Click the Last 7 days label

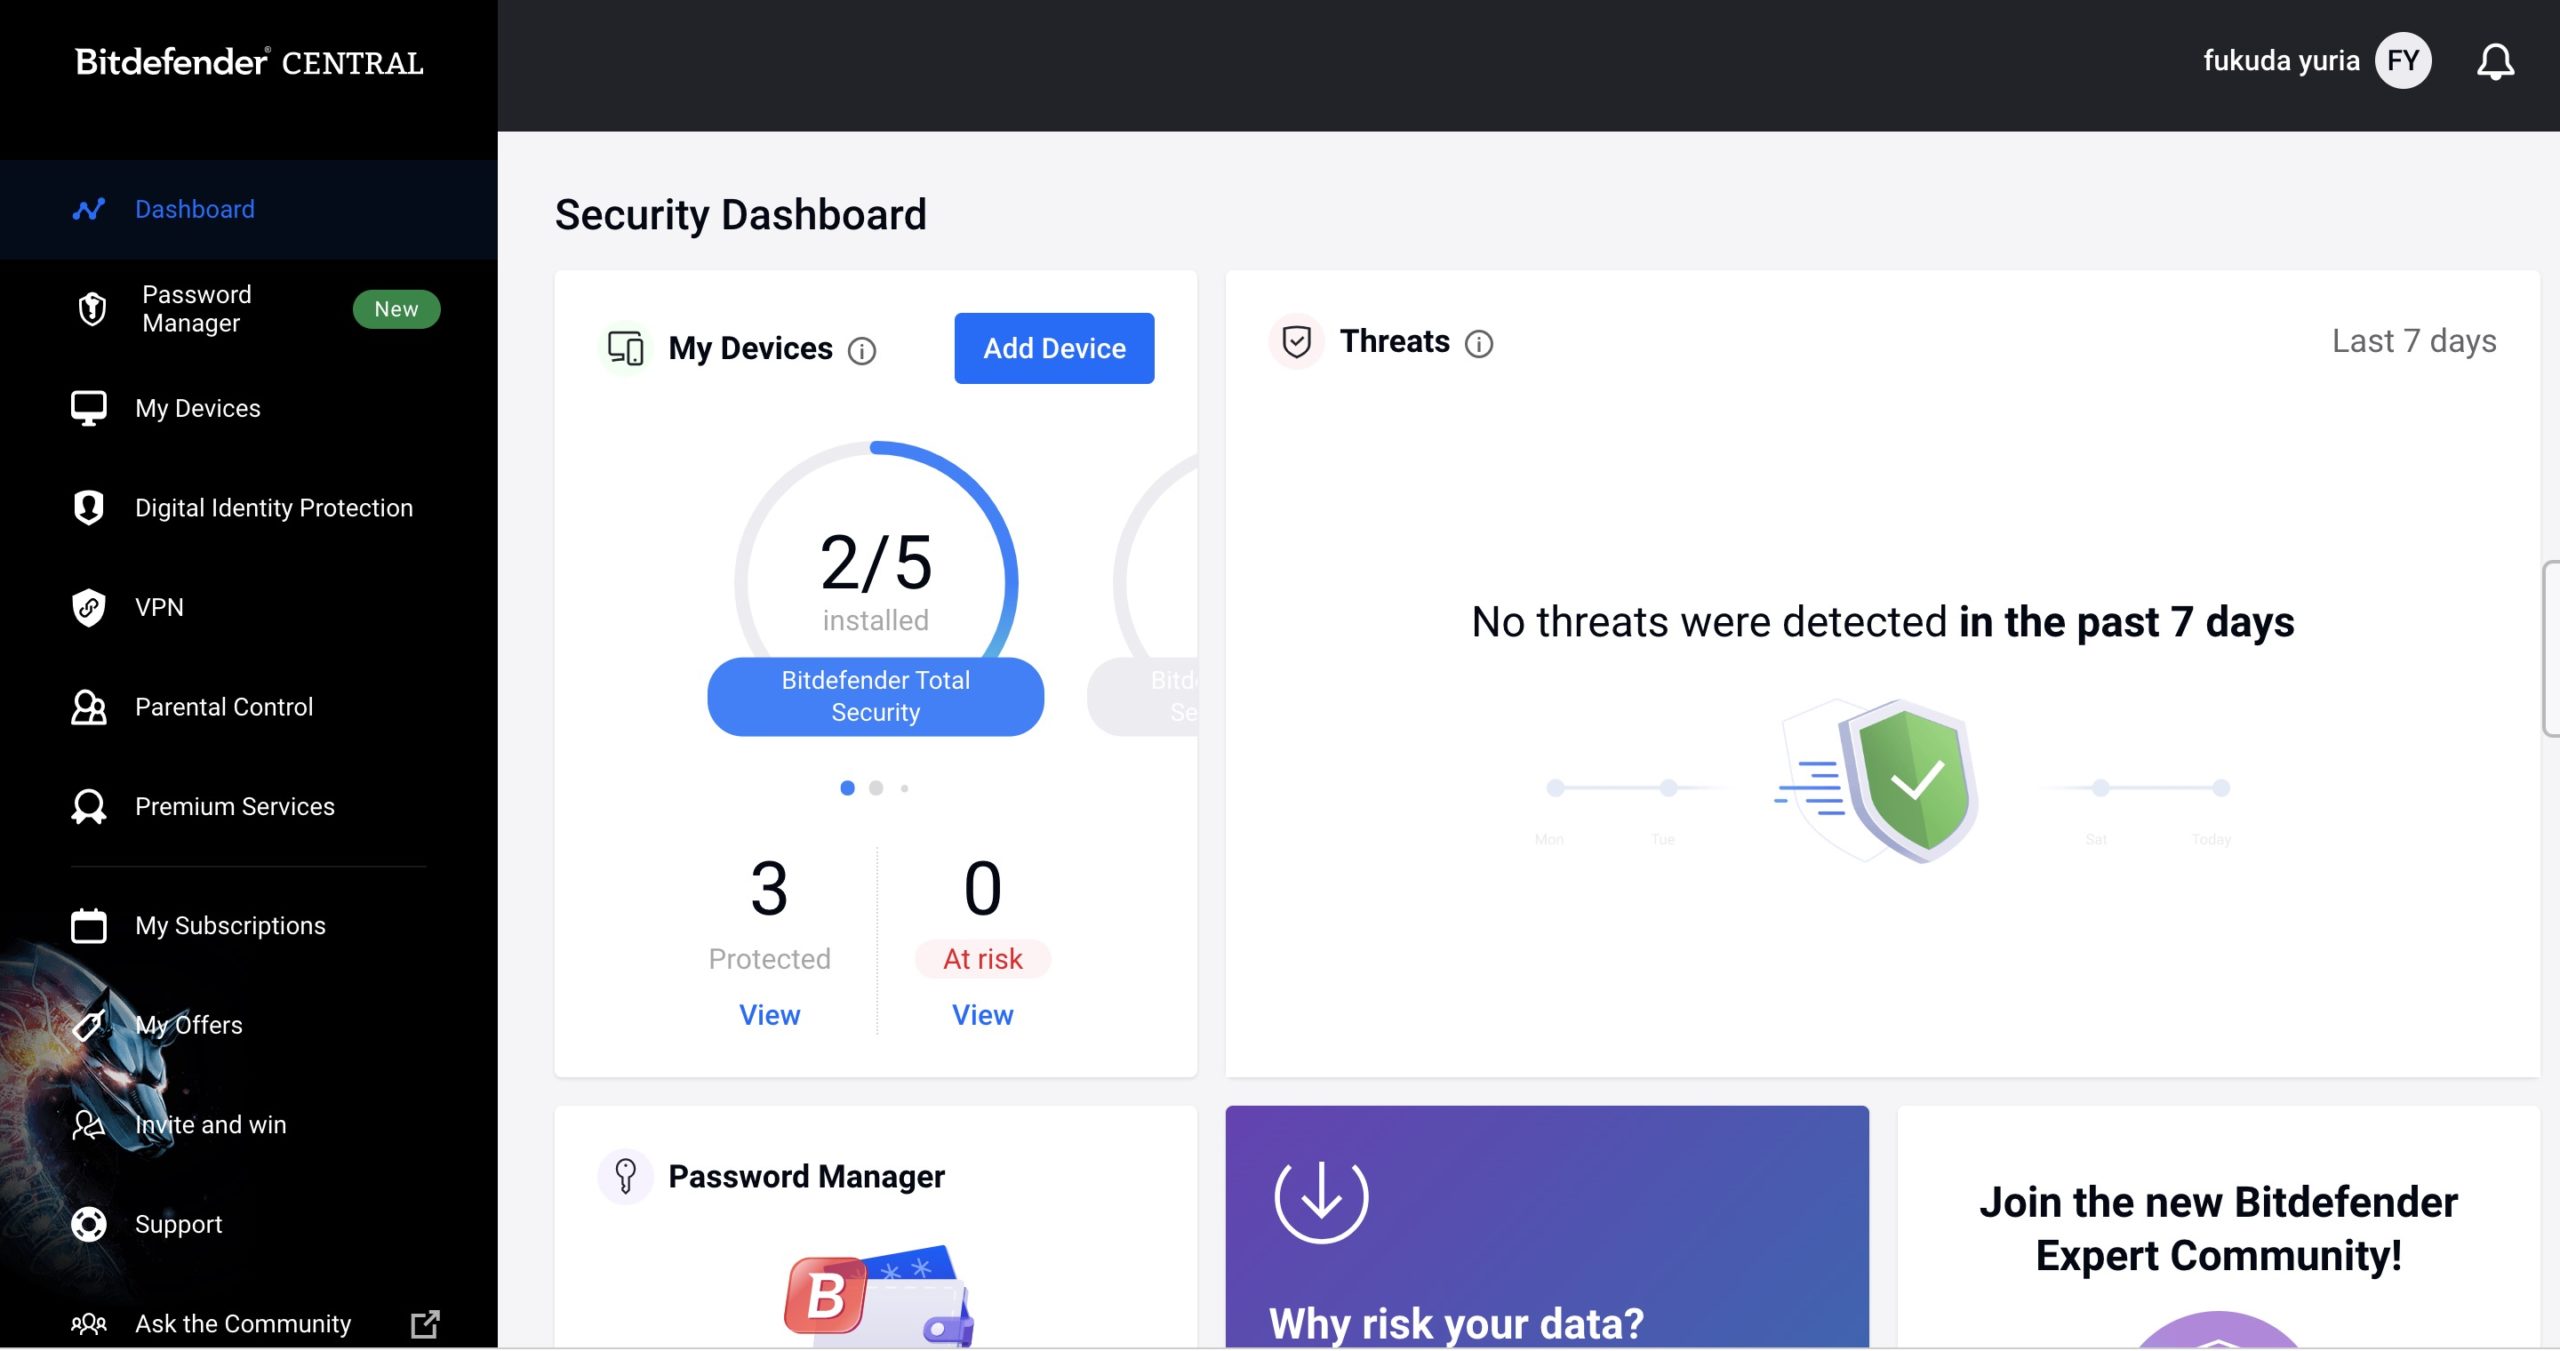pos(2414,341)
